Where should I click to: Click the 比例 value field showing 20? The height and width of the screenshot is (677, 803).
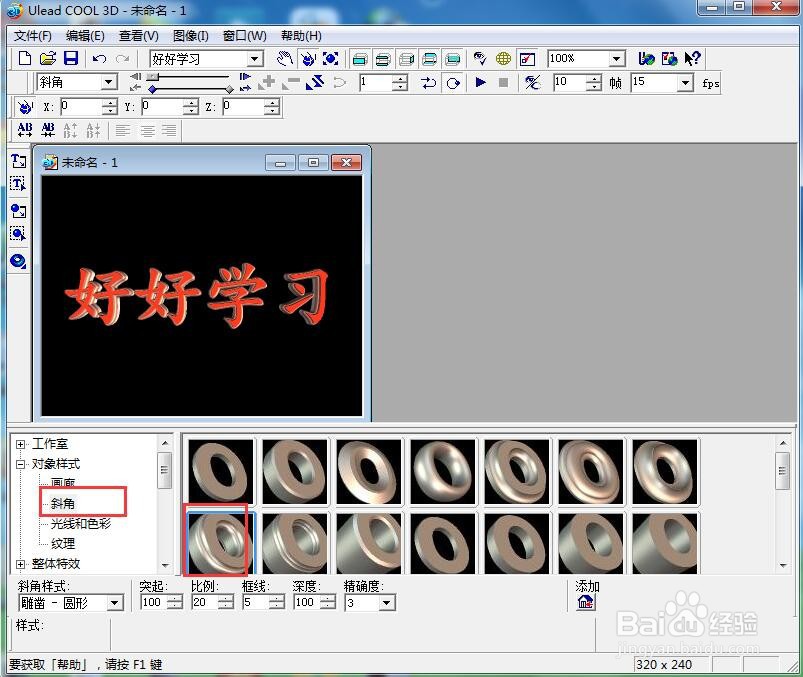pos(205,602)
